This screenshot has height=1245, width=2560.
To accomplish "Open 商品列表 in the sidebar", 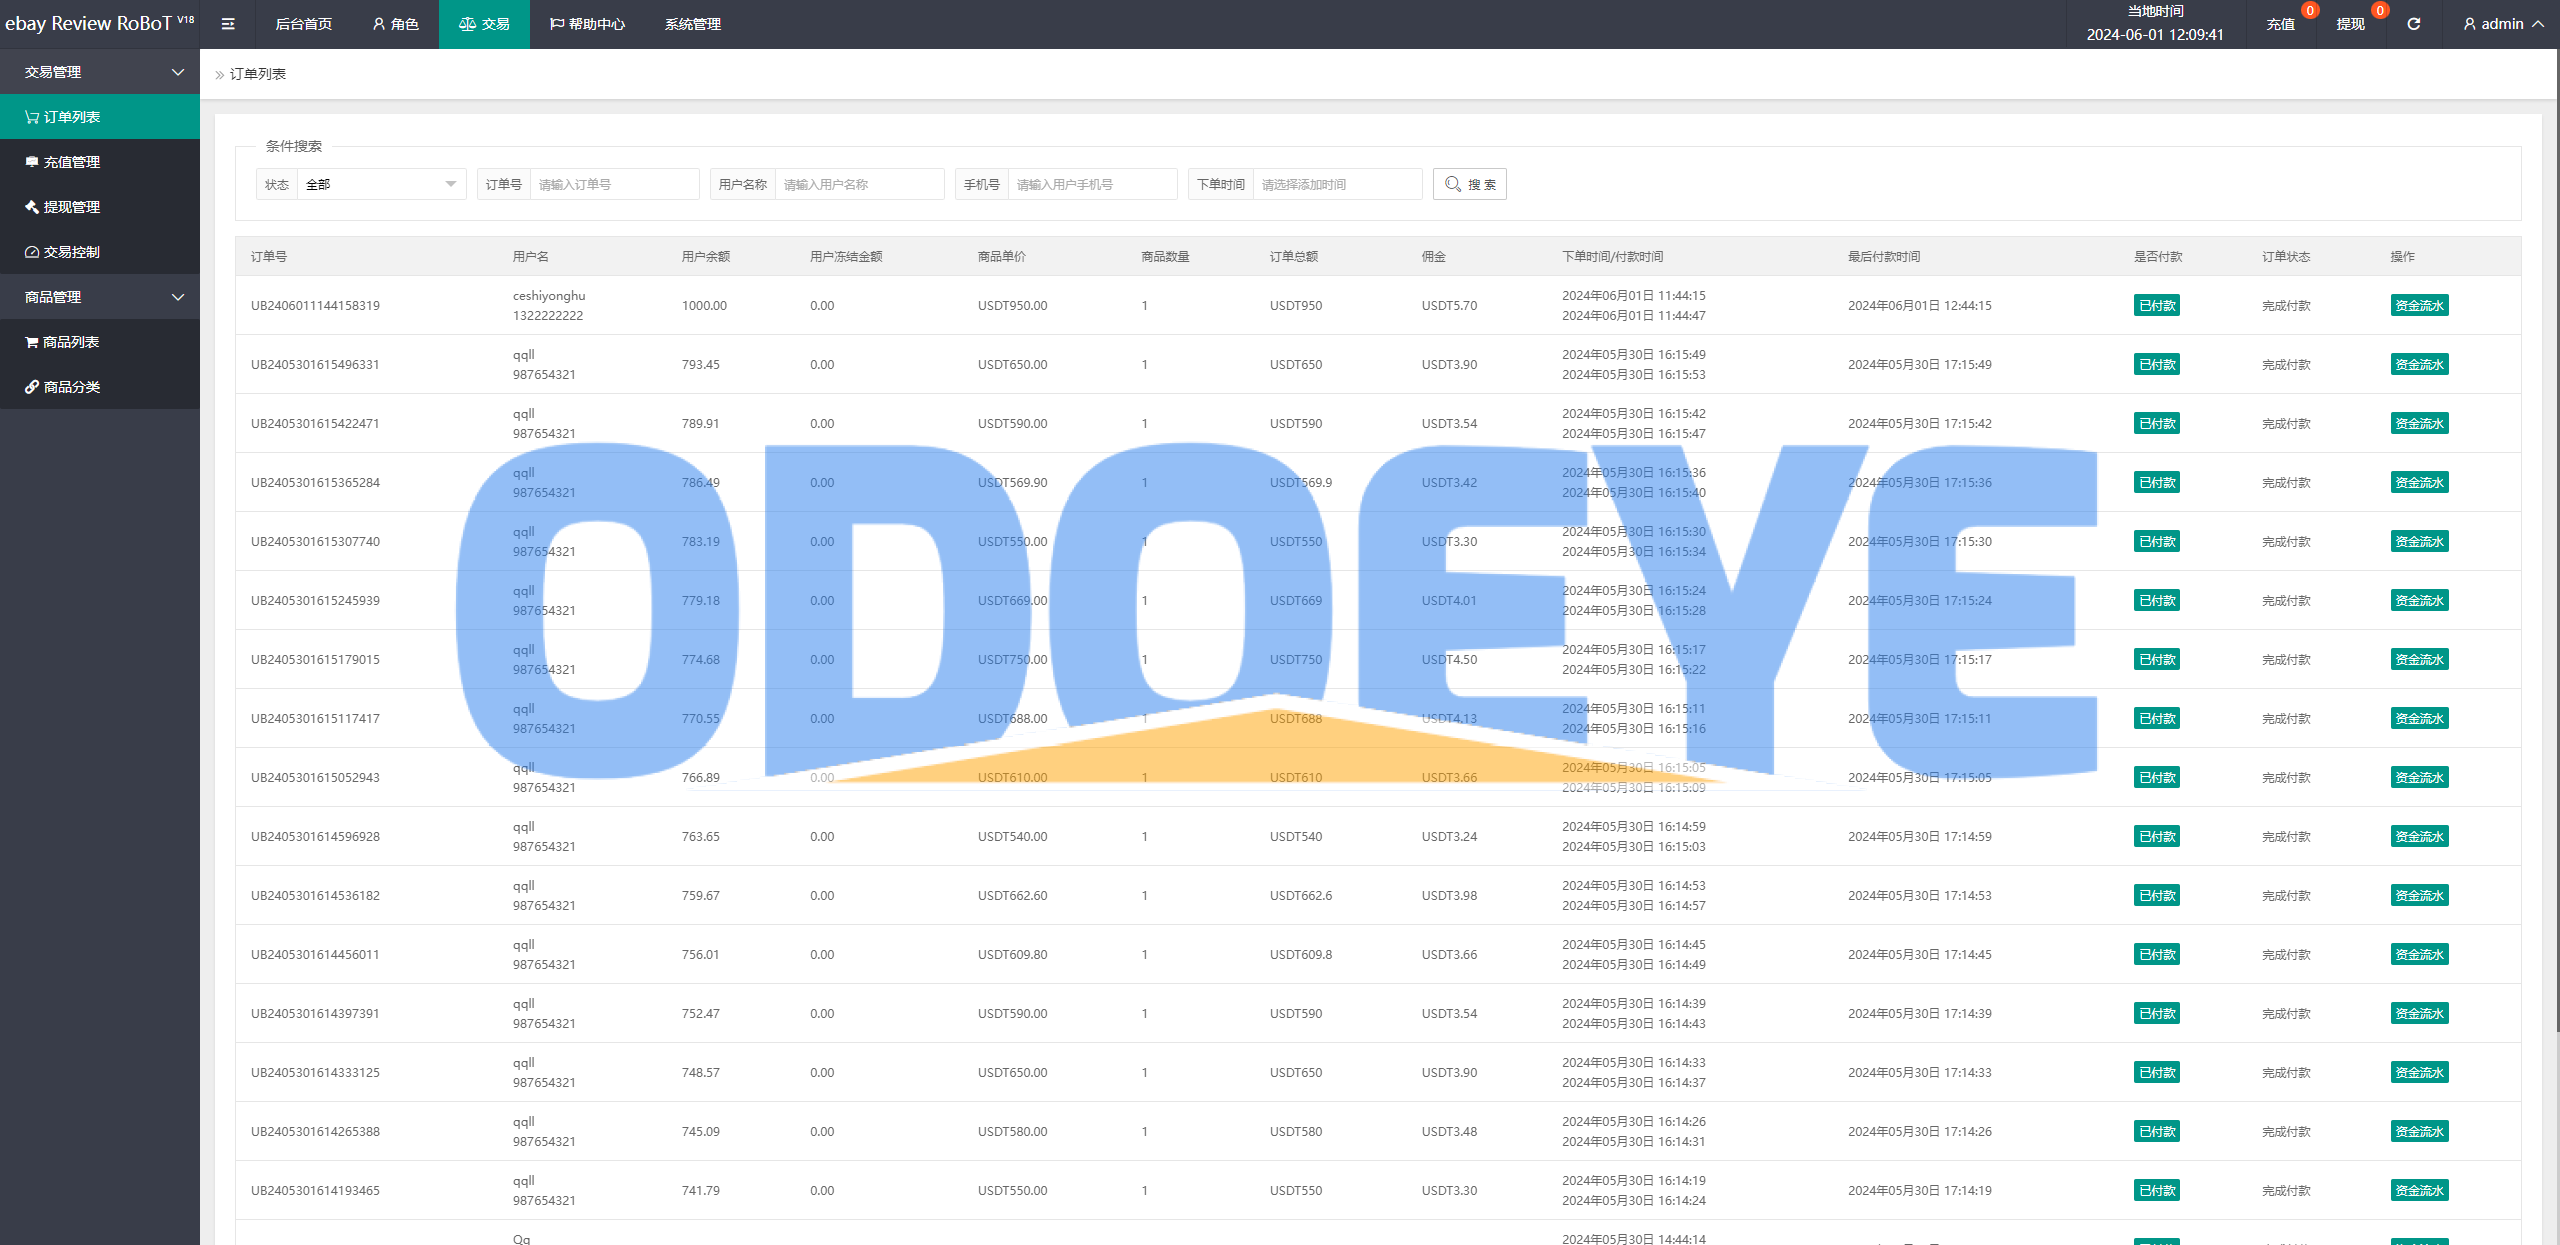I will 100,342.
